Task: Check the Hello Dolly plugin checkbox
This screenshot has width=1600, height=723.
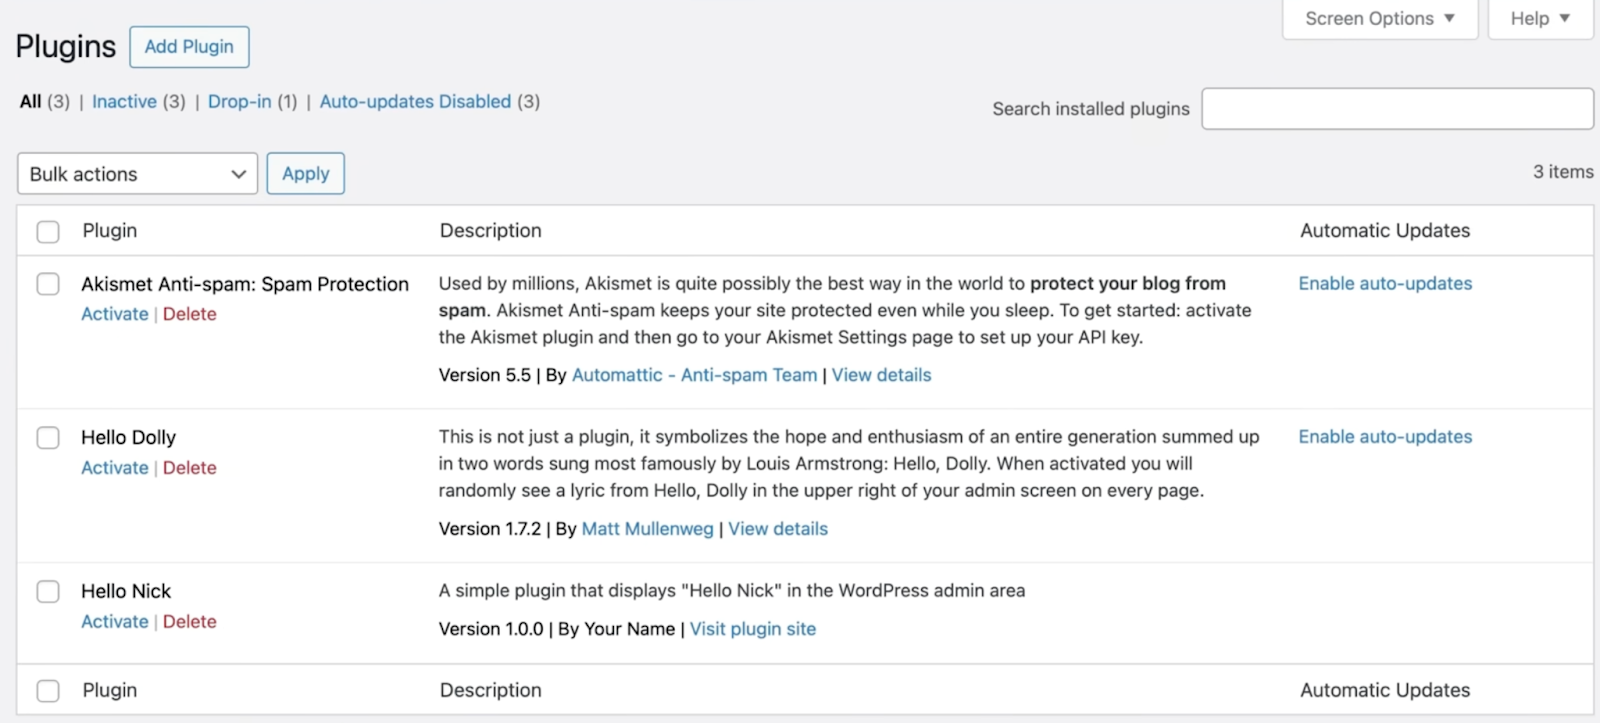Action: (47, 437)
